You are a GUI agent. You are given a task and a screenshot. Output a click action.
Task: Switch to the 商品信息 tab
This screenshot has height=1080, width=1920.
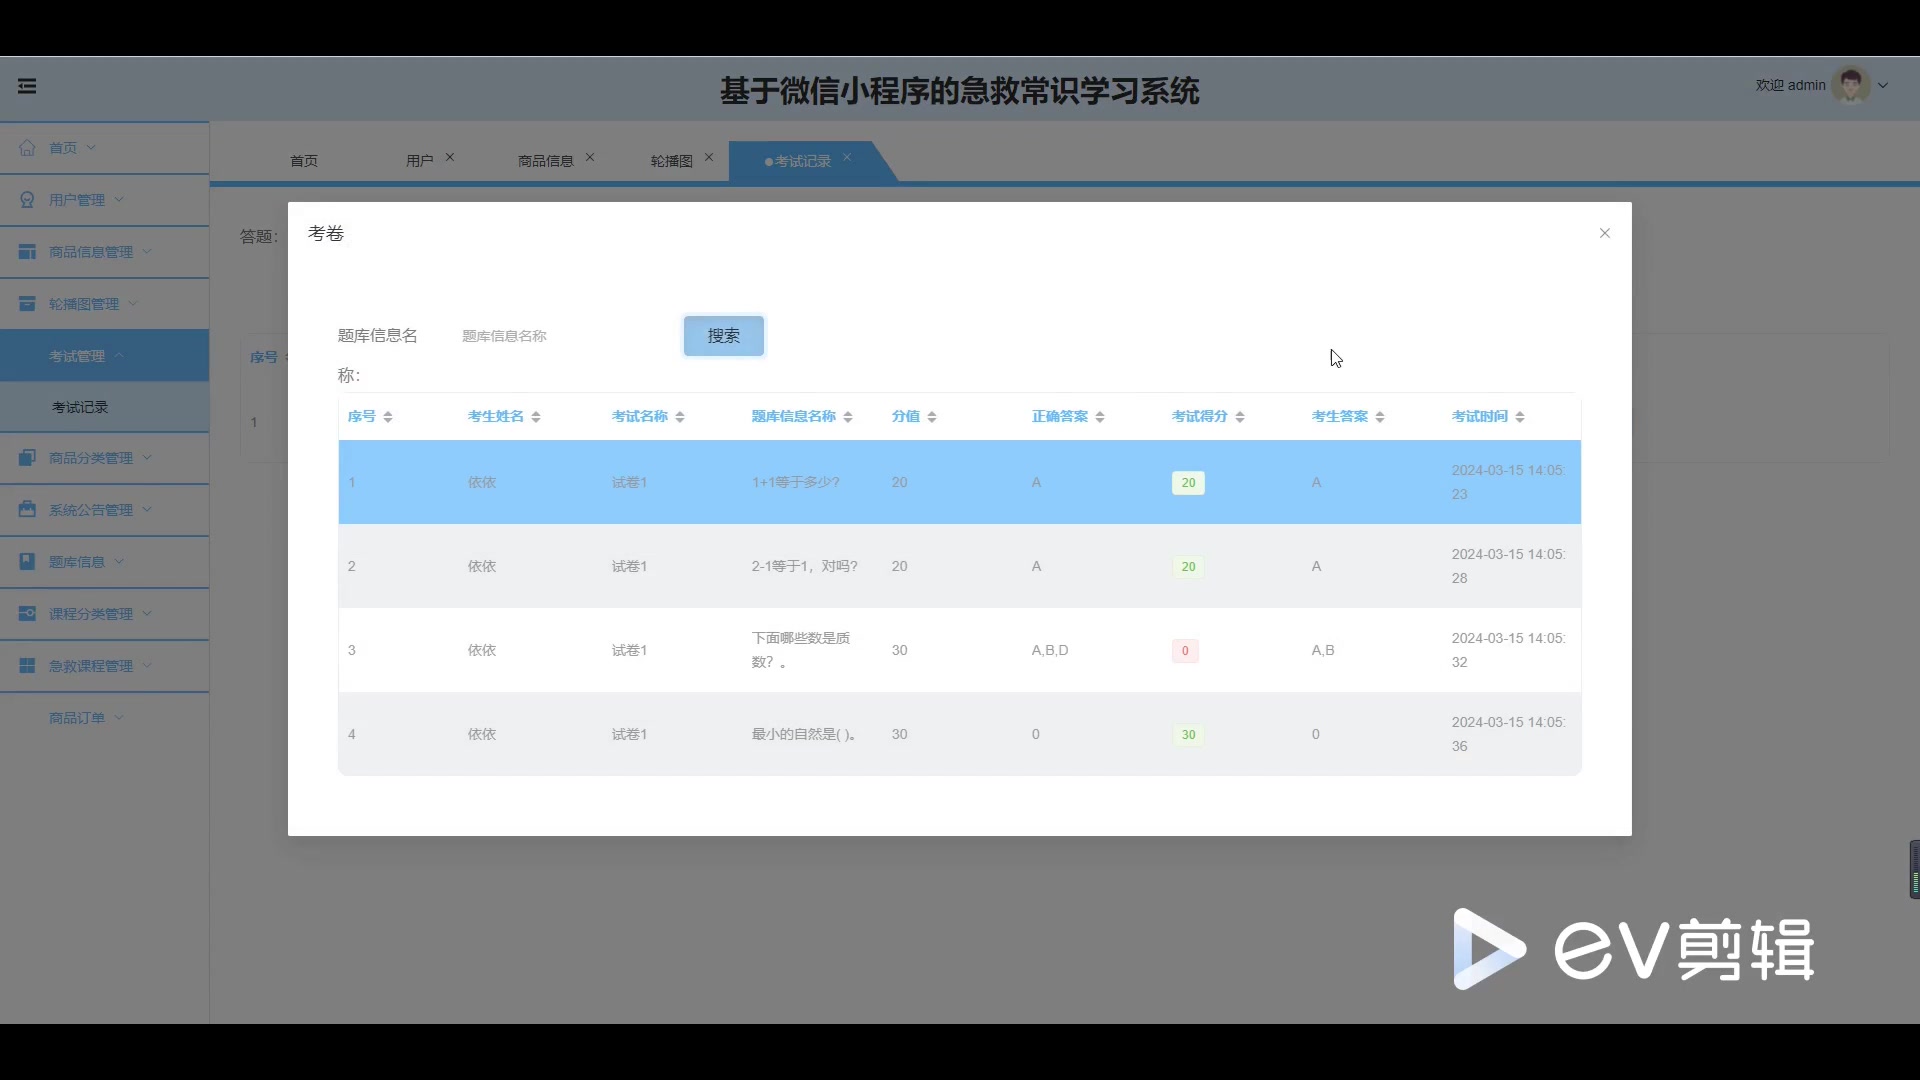pyautogui.click(x=545, y=161)
